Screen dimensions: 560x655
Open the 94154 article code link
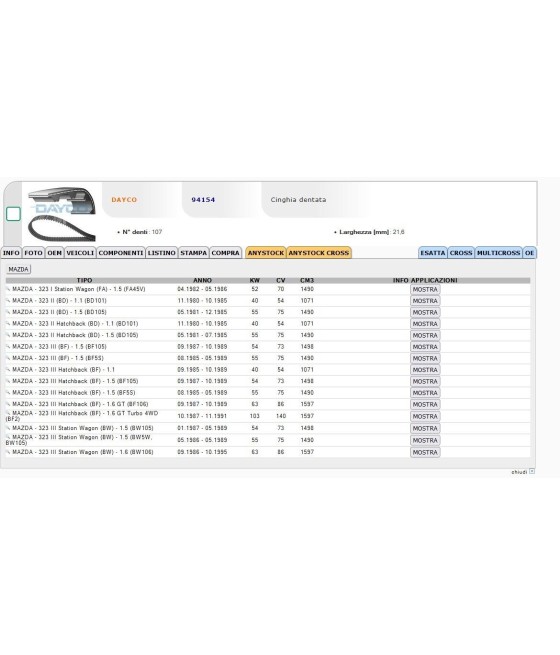click(203, 200)
